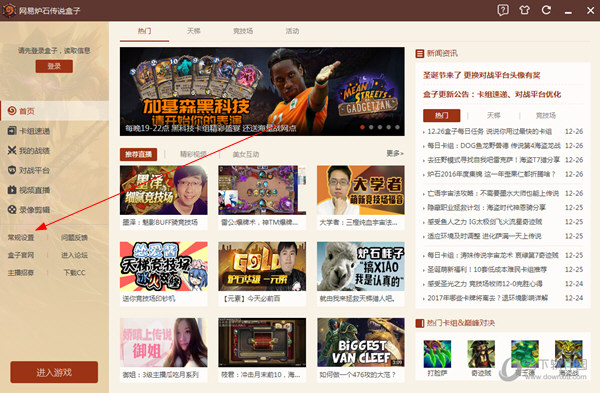Click the shirt skin icon in title bar
This screenshot has height=393, width=600.
[x=525, y=10]
